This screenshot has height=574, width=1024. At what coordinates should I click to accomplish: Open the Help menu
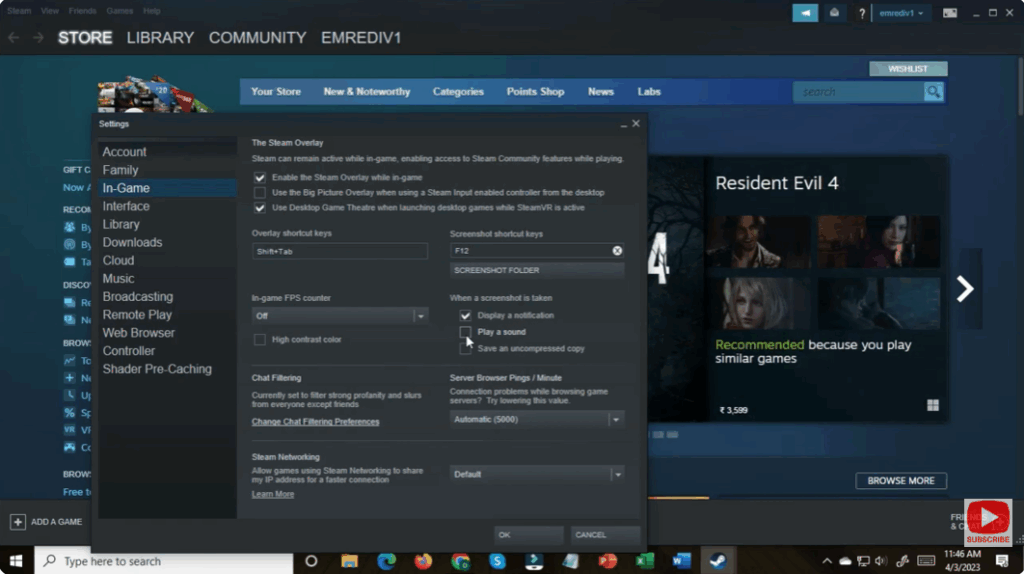coord(152,10)
